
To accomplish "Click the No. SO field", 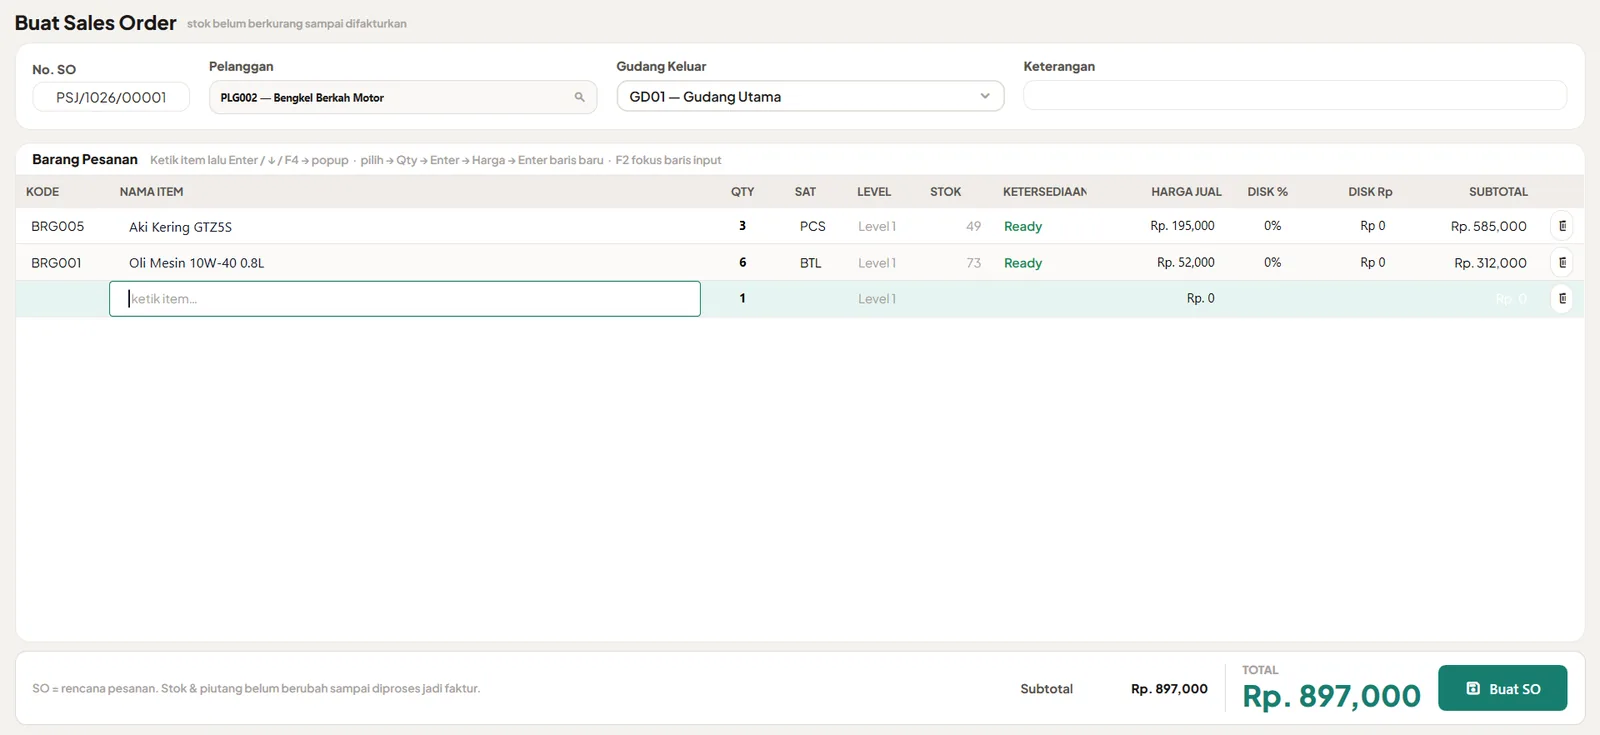I will (x=111, y=97).
